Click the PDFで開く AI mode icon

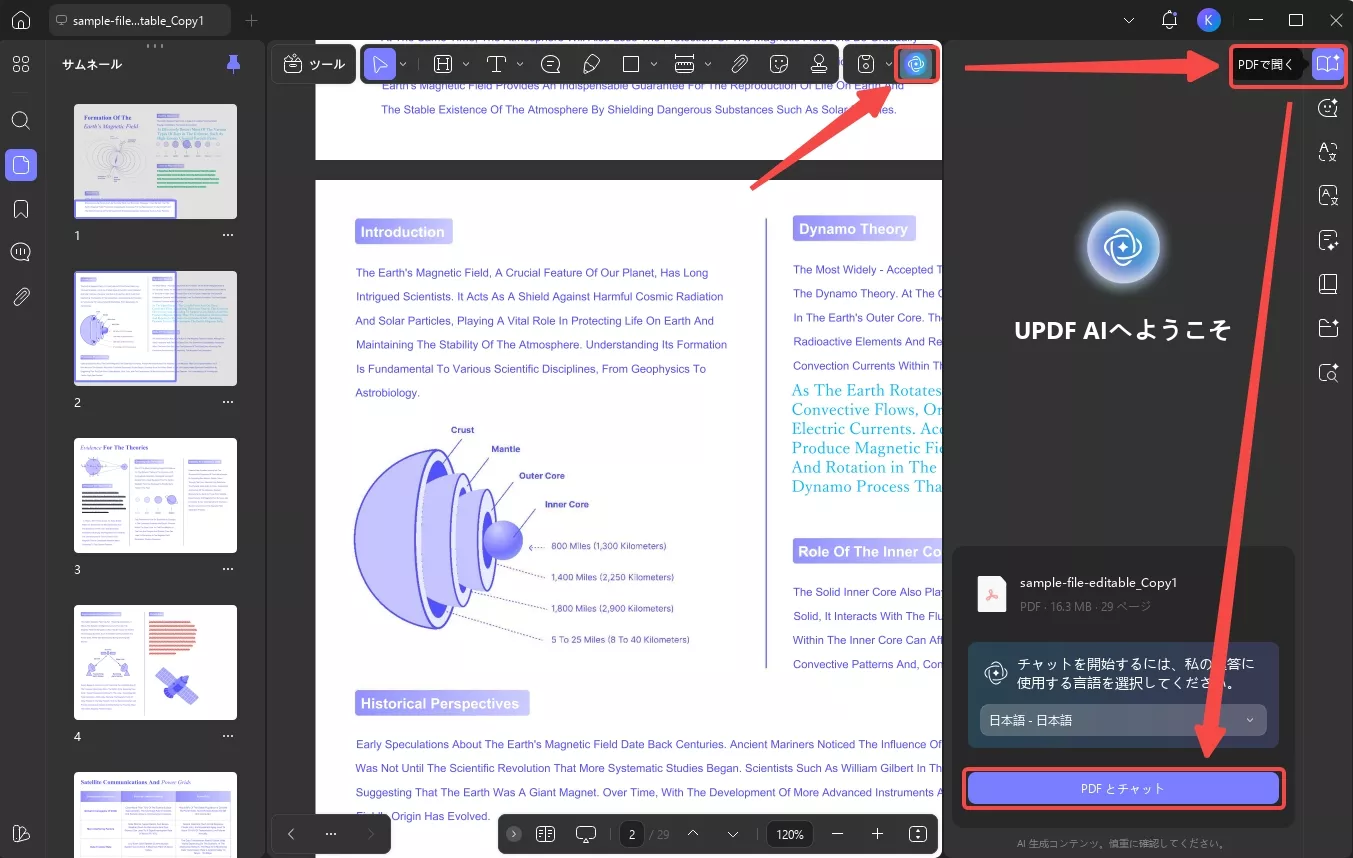(1328, 64)
